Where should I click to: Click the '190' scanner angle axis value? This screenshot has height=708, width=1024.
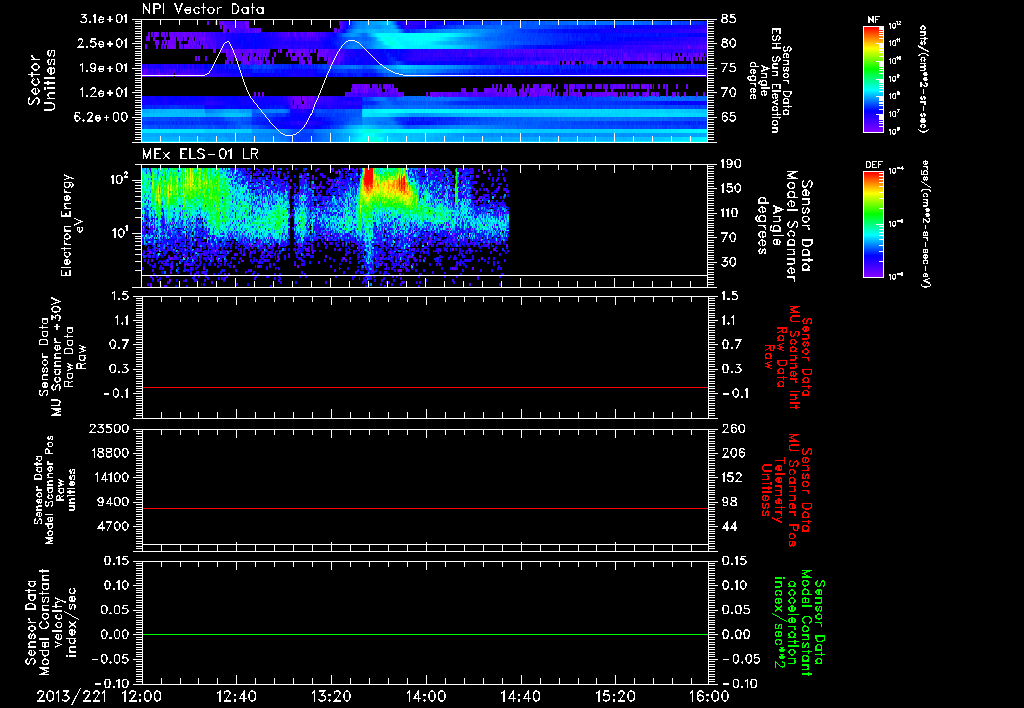[731, 164]
